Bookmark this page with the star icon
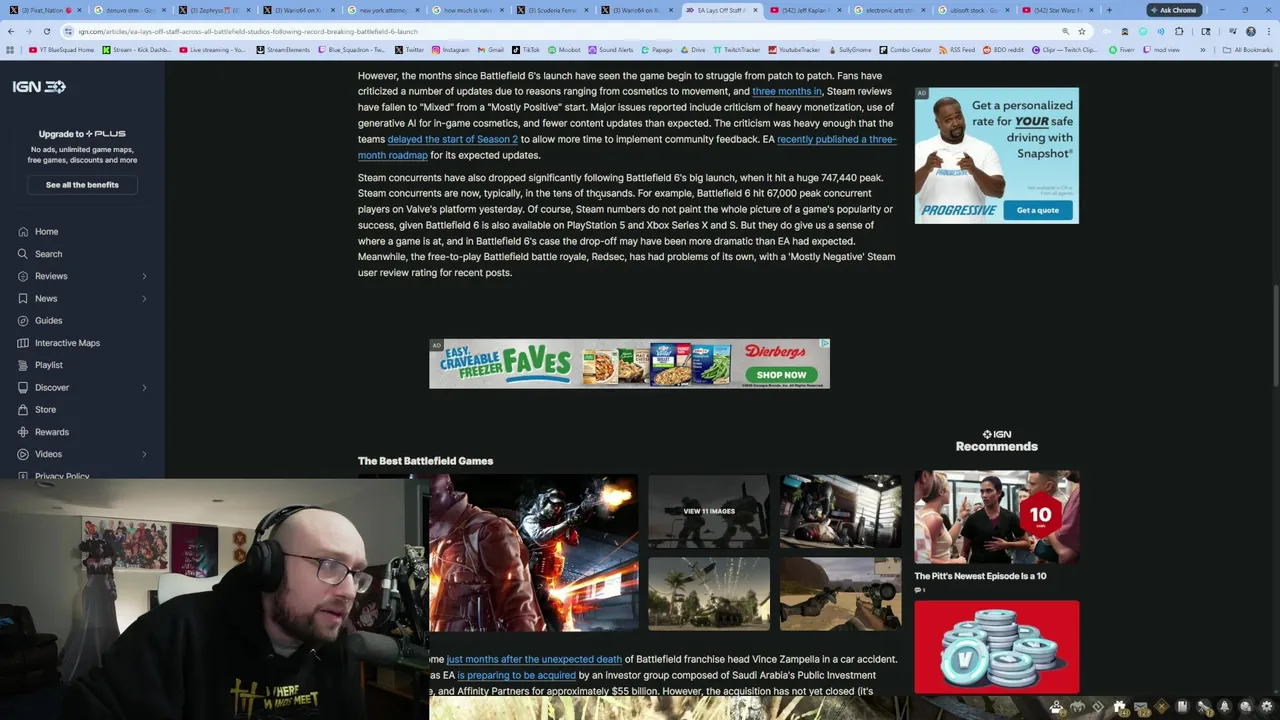 pos(1082,31)
